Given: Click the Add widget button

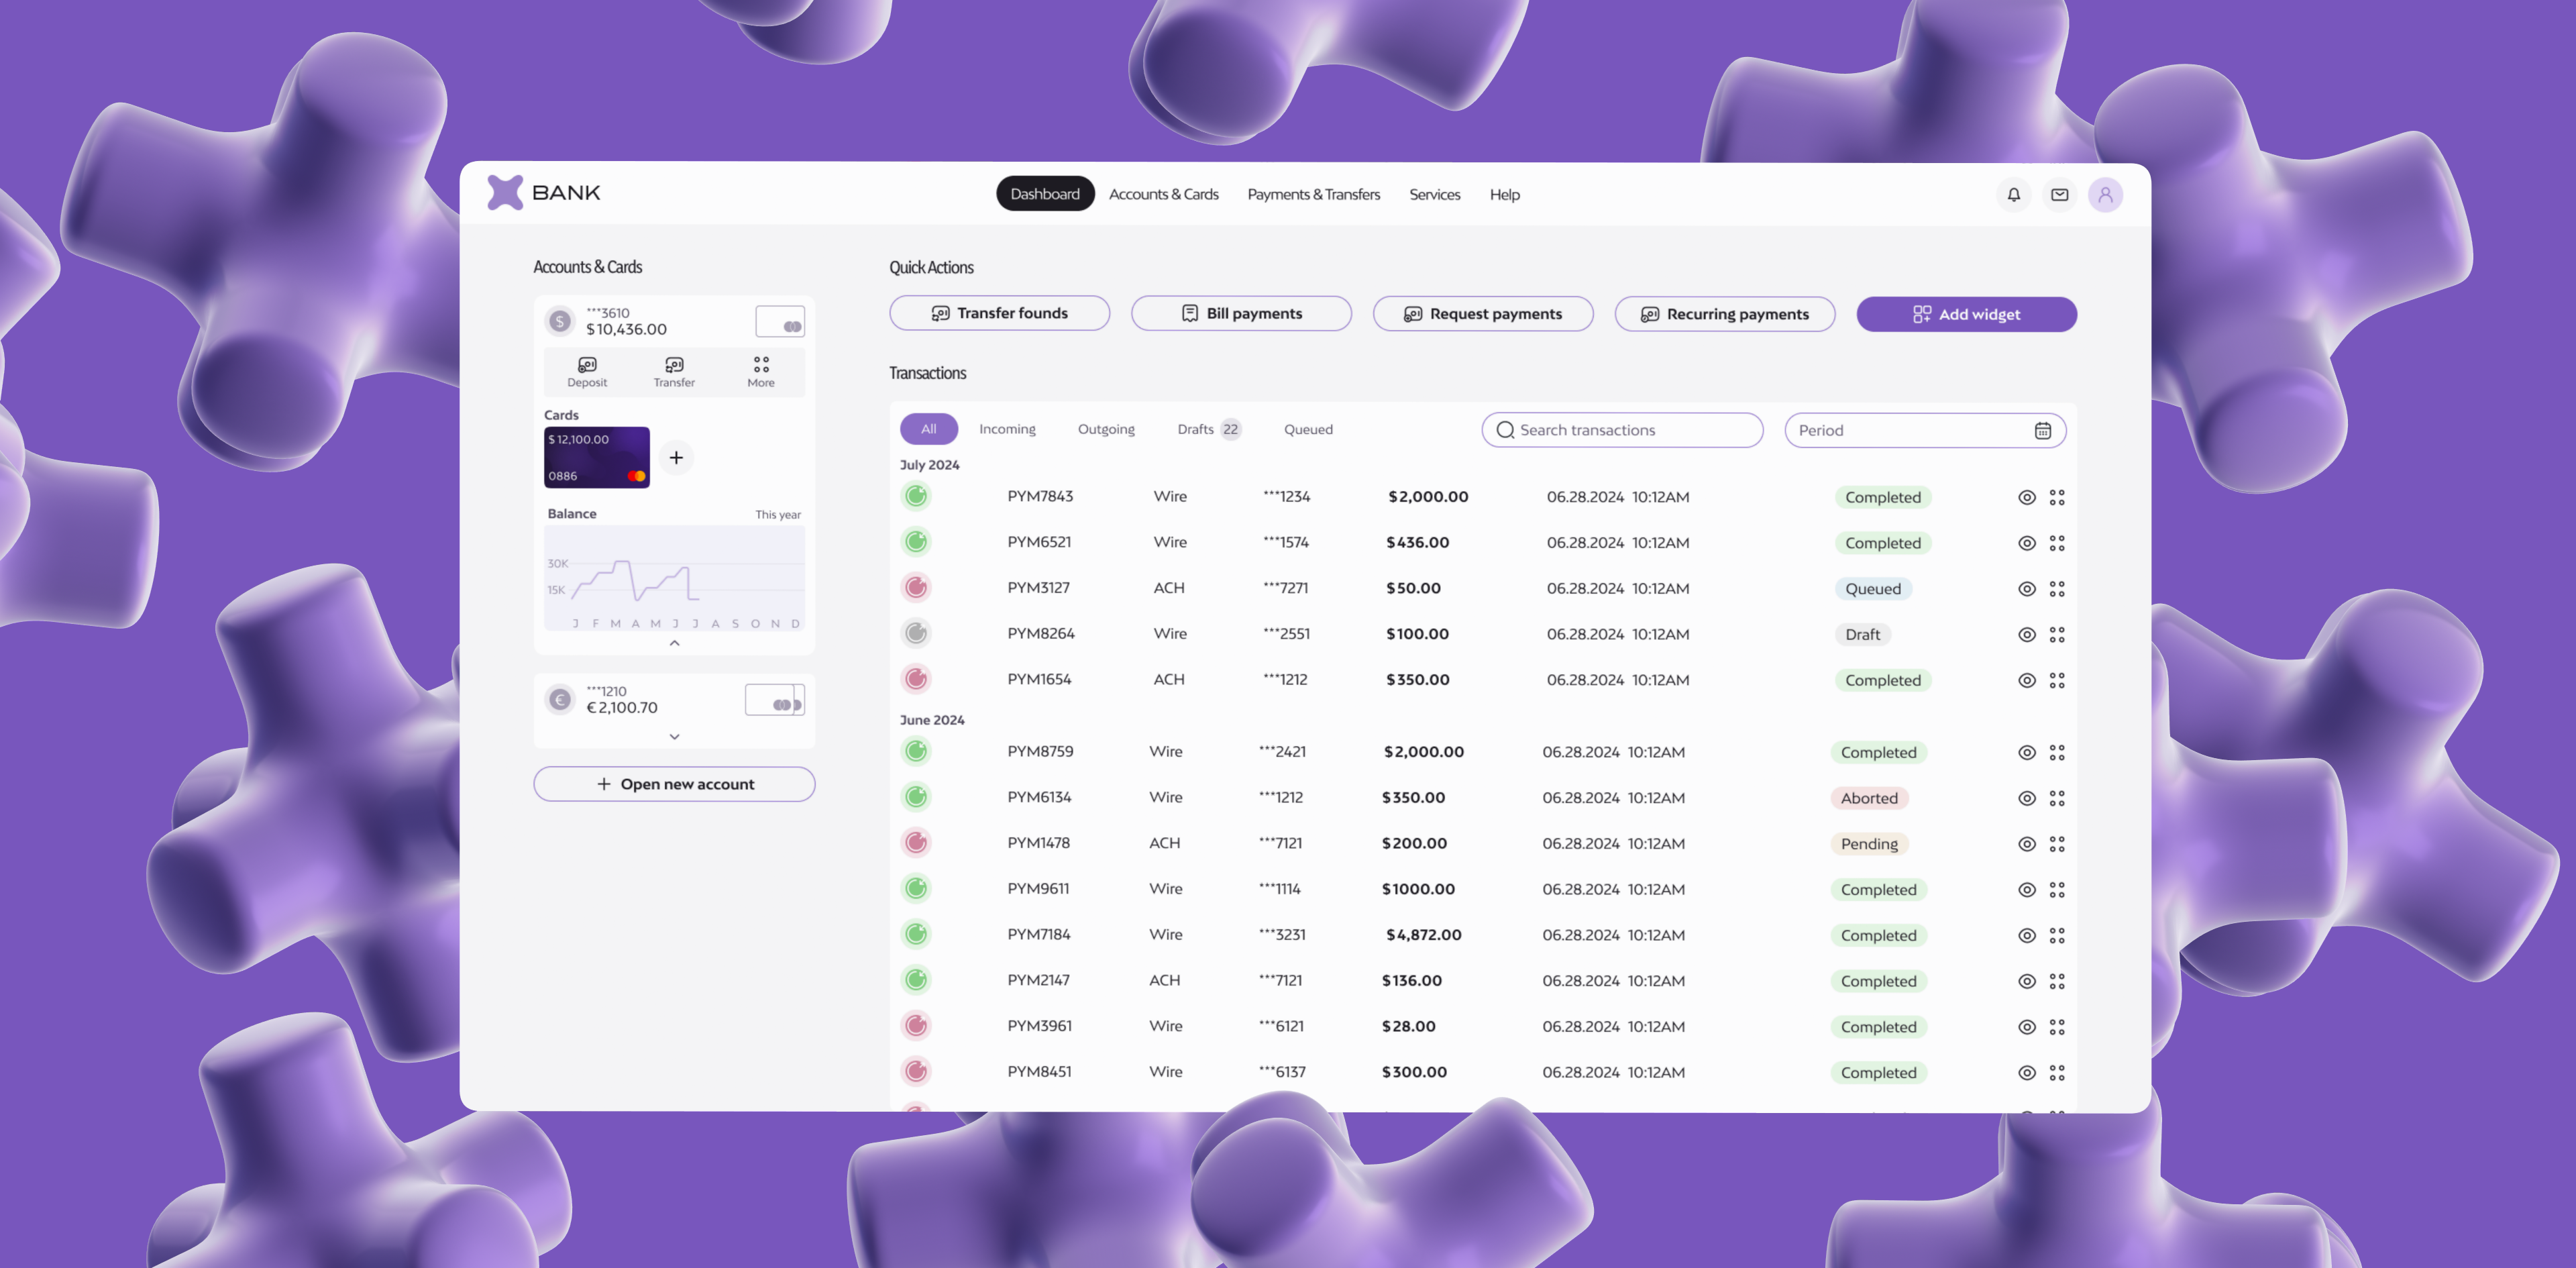Looking at the screenshot, I should [x=1966, y=313].
